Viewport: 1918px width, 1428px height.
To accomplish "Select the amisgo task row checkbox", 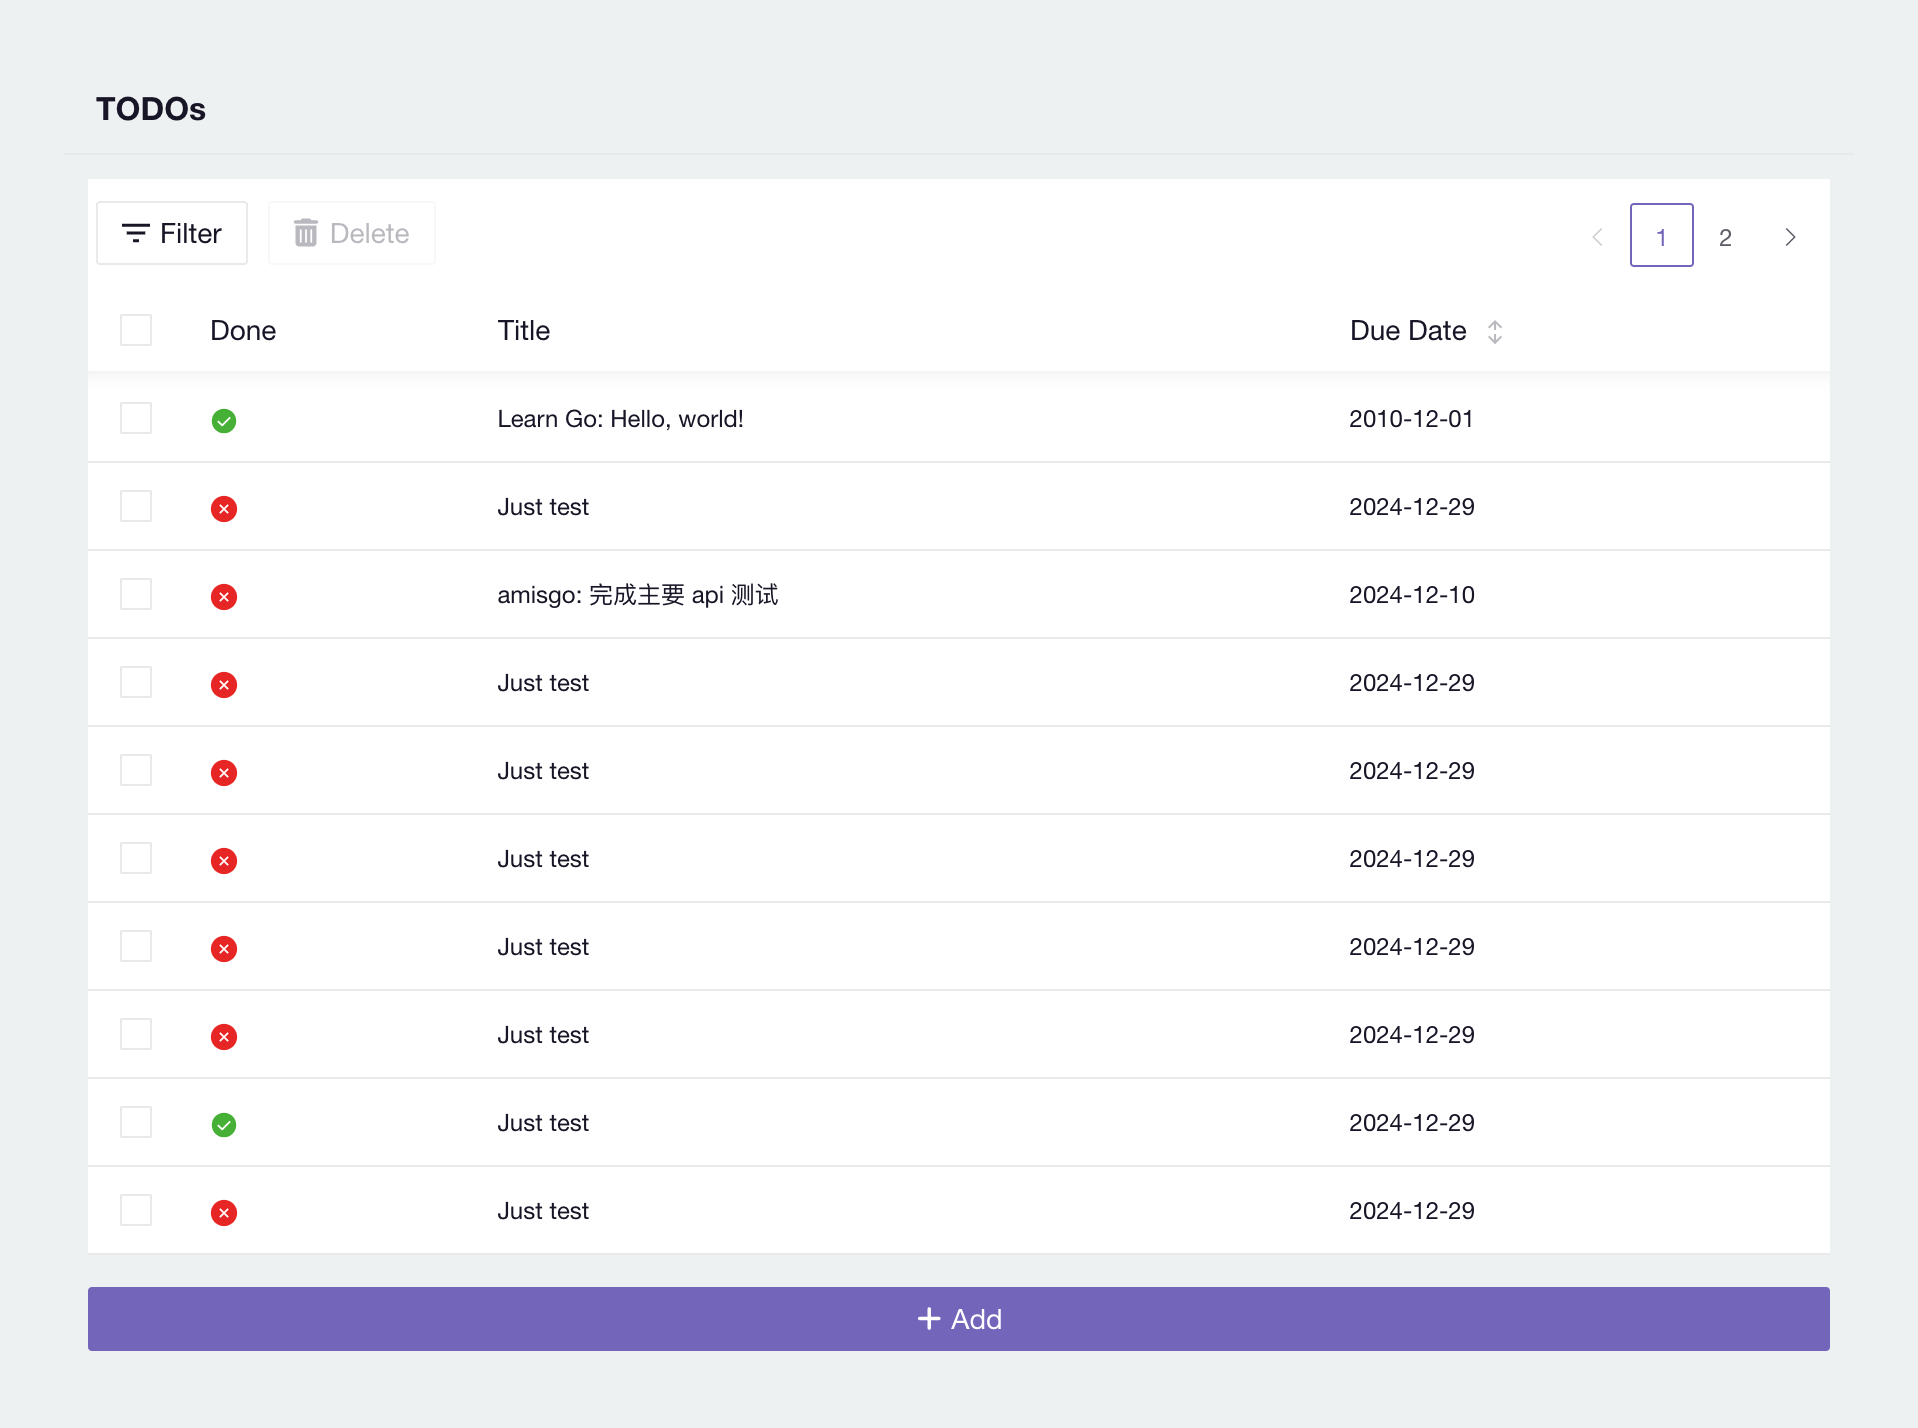I will pos(136,594).
